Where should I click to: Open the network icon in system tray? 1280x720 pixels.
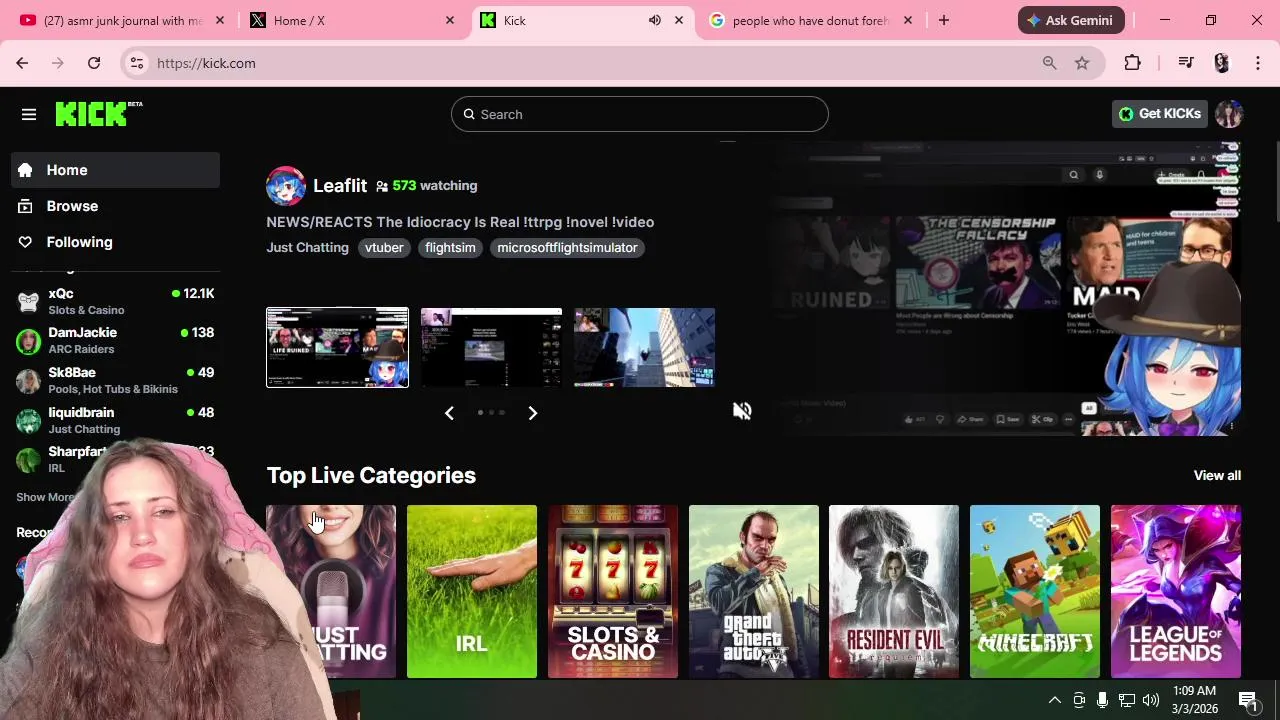click(1127, 700)
